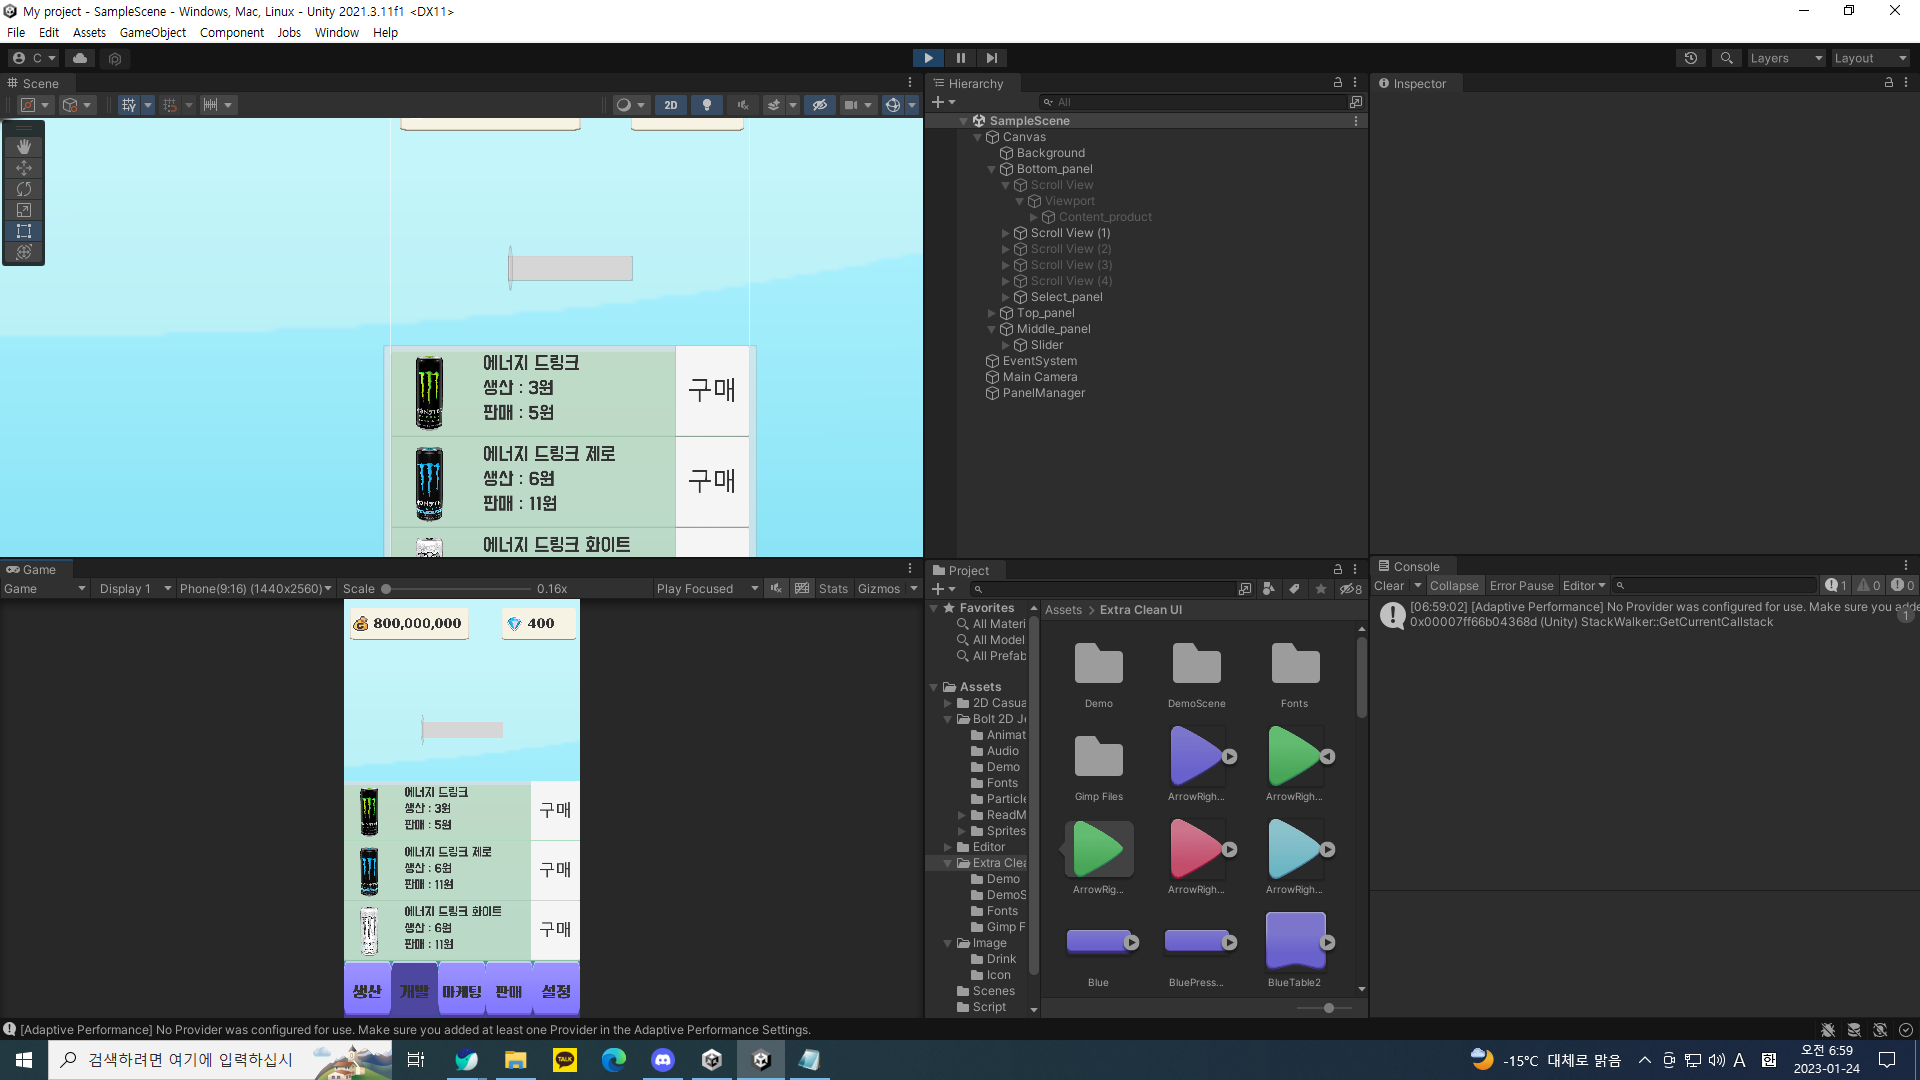Image resolution: width=1920 pixels, height=1080 pixels.
Task: Open Undo History icon near Layers
Action: [x=1691, y=58]
